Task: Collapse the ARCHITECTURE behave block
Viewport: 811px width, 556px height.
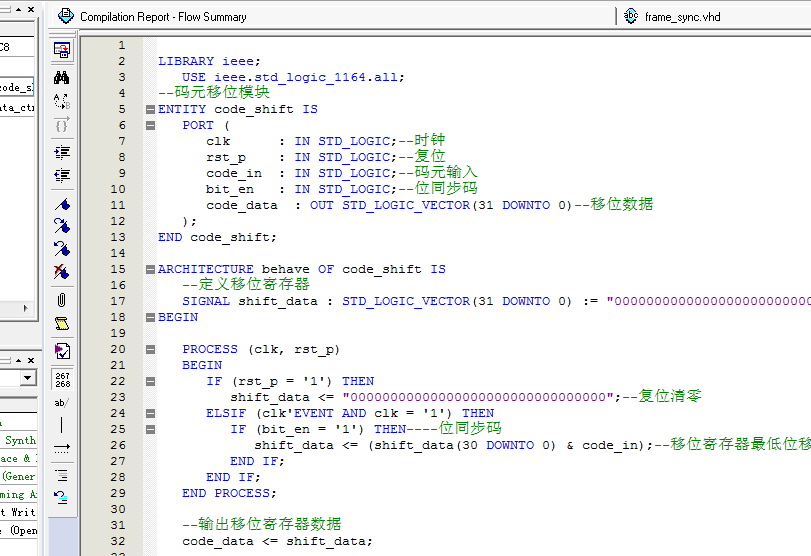Action: [x=150, y=269]
